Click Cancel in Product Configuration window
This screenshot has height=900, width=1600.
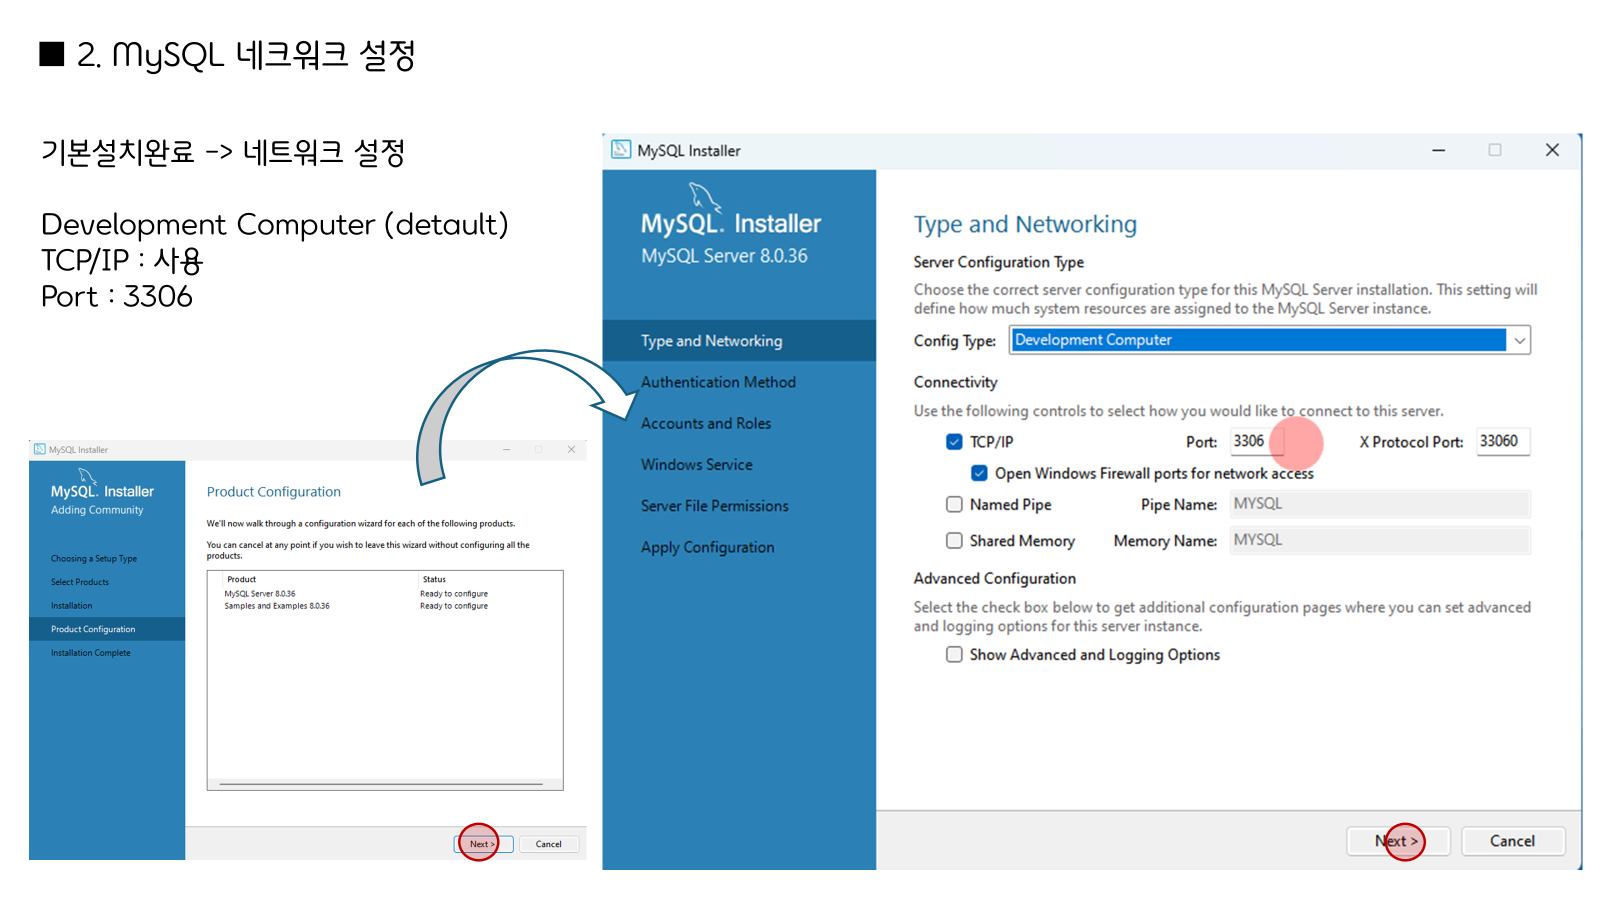[548, 844]
